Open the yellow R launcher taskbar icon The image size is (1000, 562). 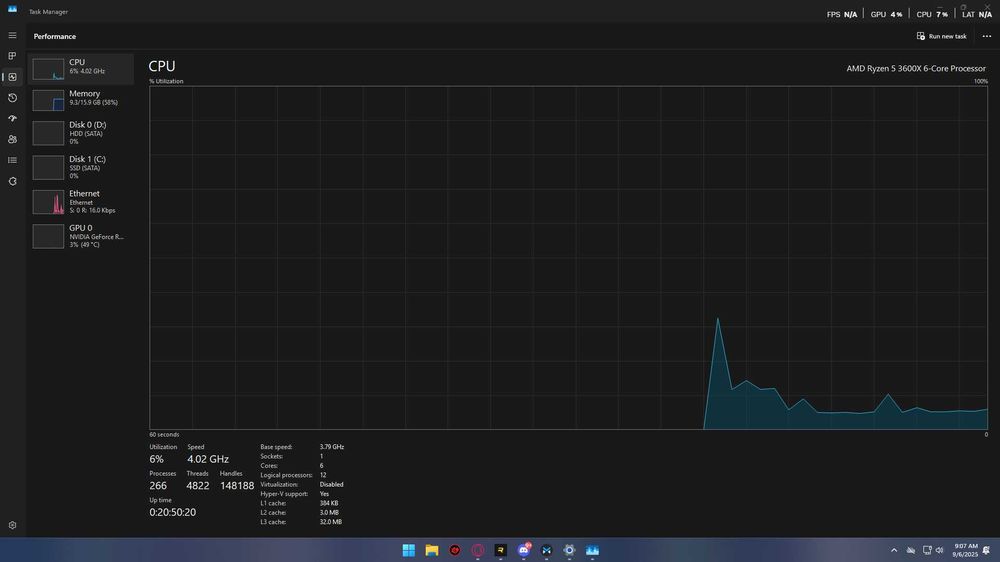[501, 550]
